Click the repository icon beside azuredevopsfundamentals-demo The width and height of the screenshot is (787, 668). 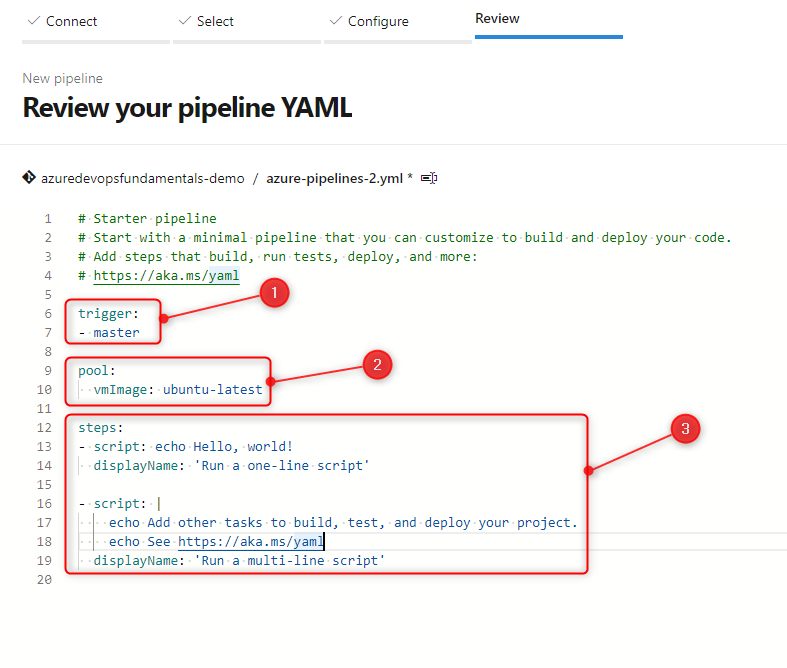(x=29, y=178)
